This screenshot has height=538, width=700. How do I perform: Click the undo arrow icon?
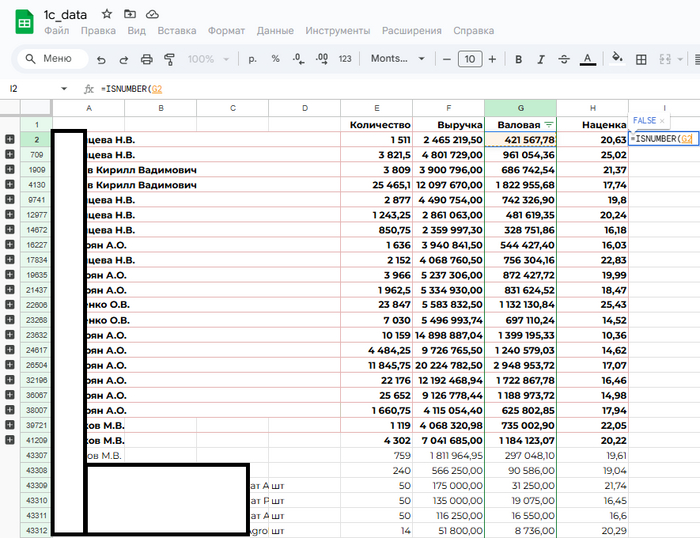click(x=99, y=59)
